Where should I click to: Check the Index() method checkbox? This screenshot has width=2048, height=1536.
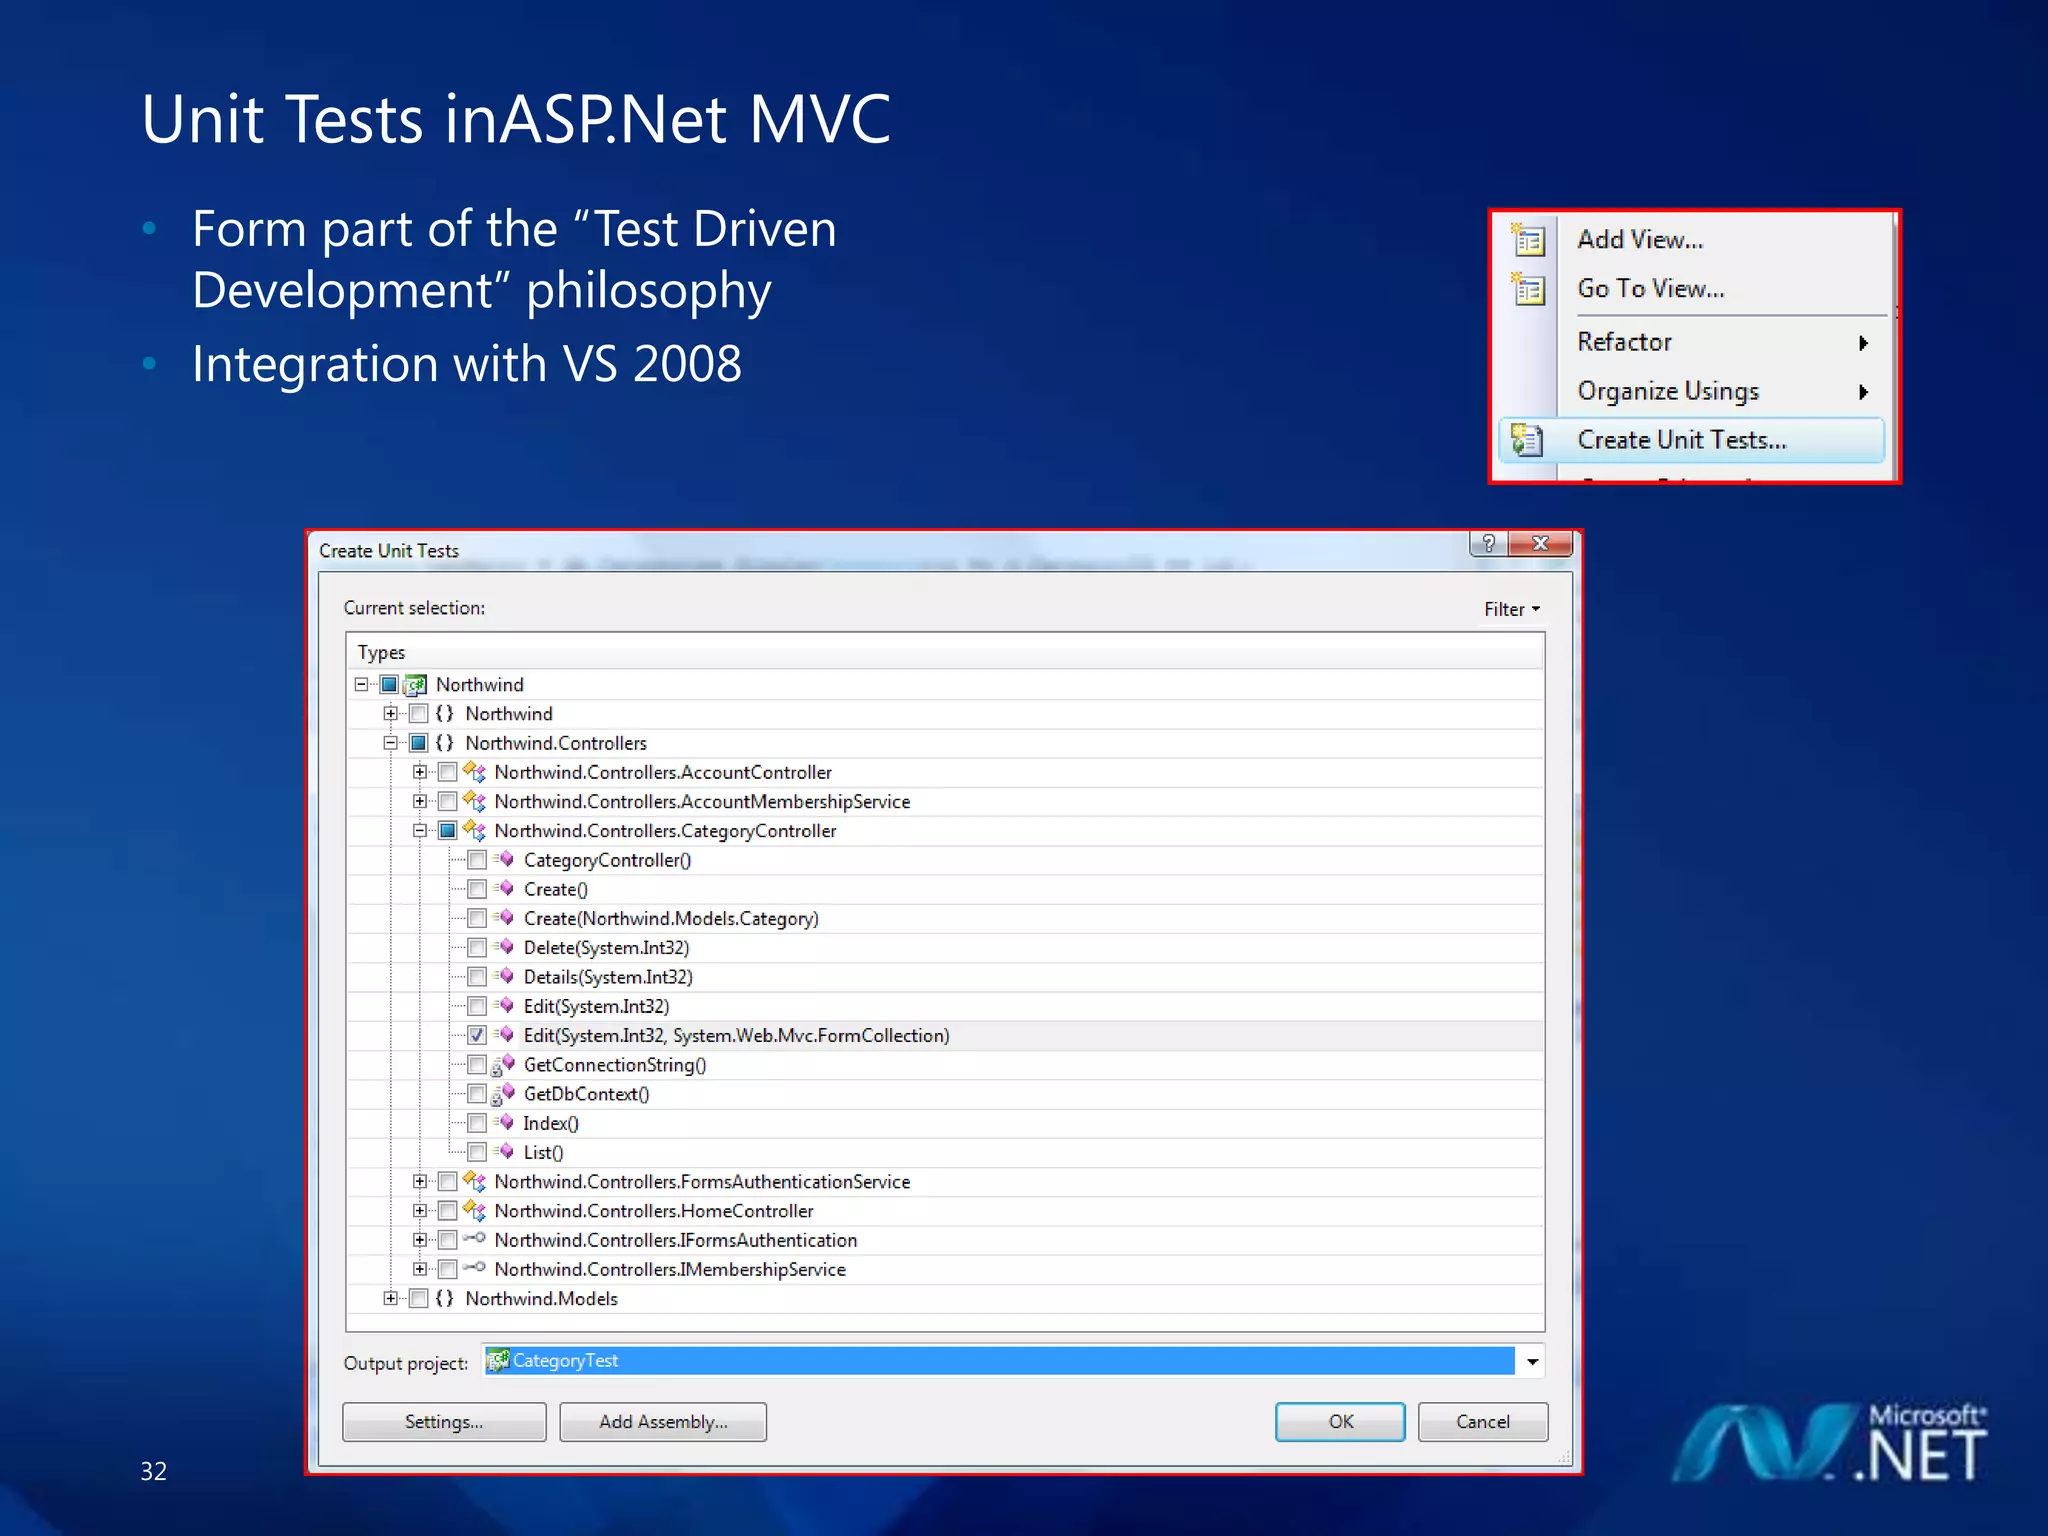[477, 1123]
